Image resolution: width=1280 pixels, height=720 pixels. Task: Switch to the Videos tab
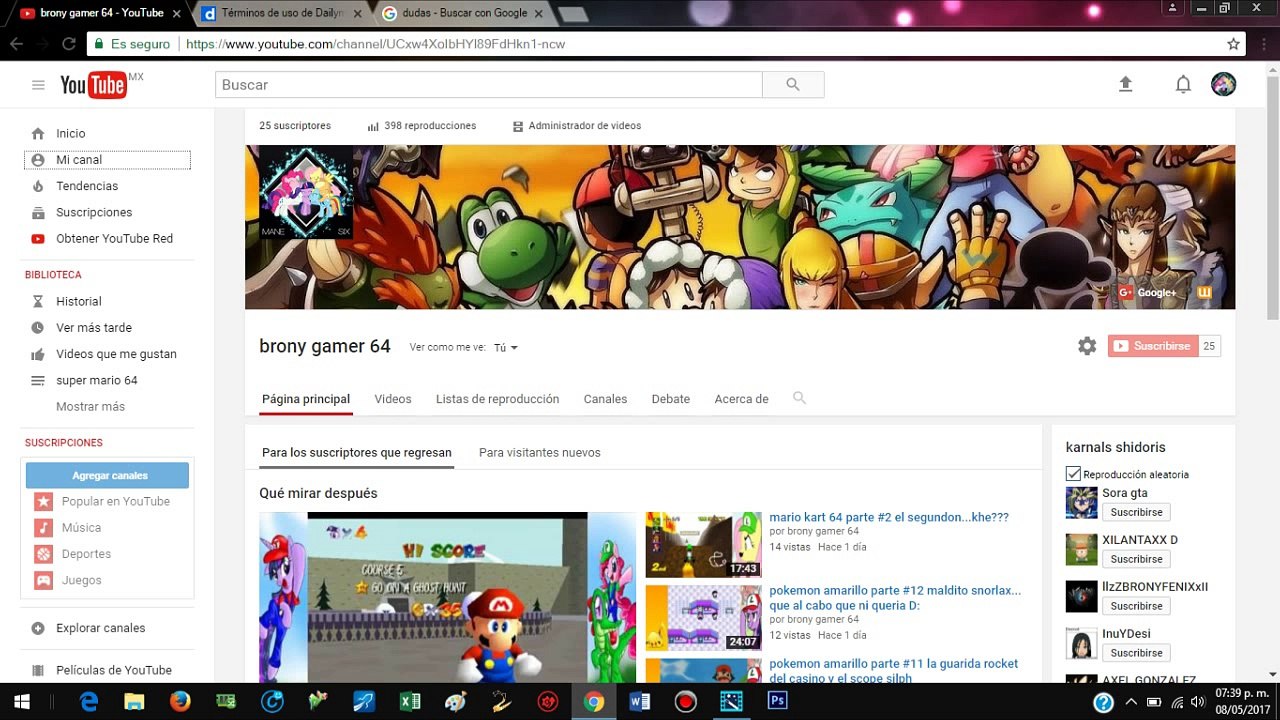tap(393, 399)
